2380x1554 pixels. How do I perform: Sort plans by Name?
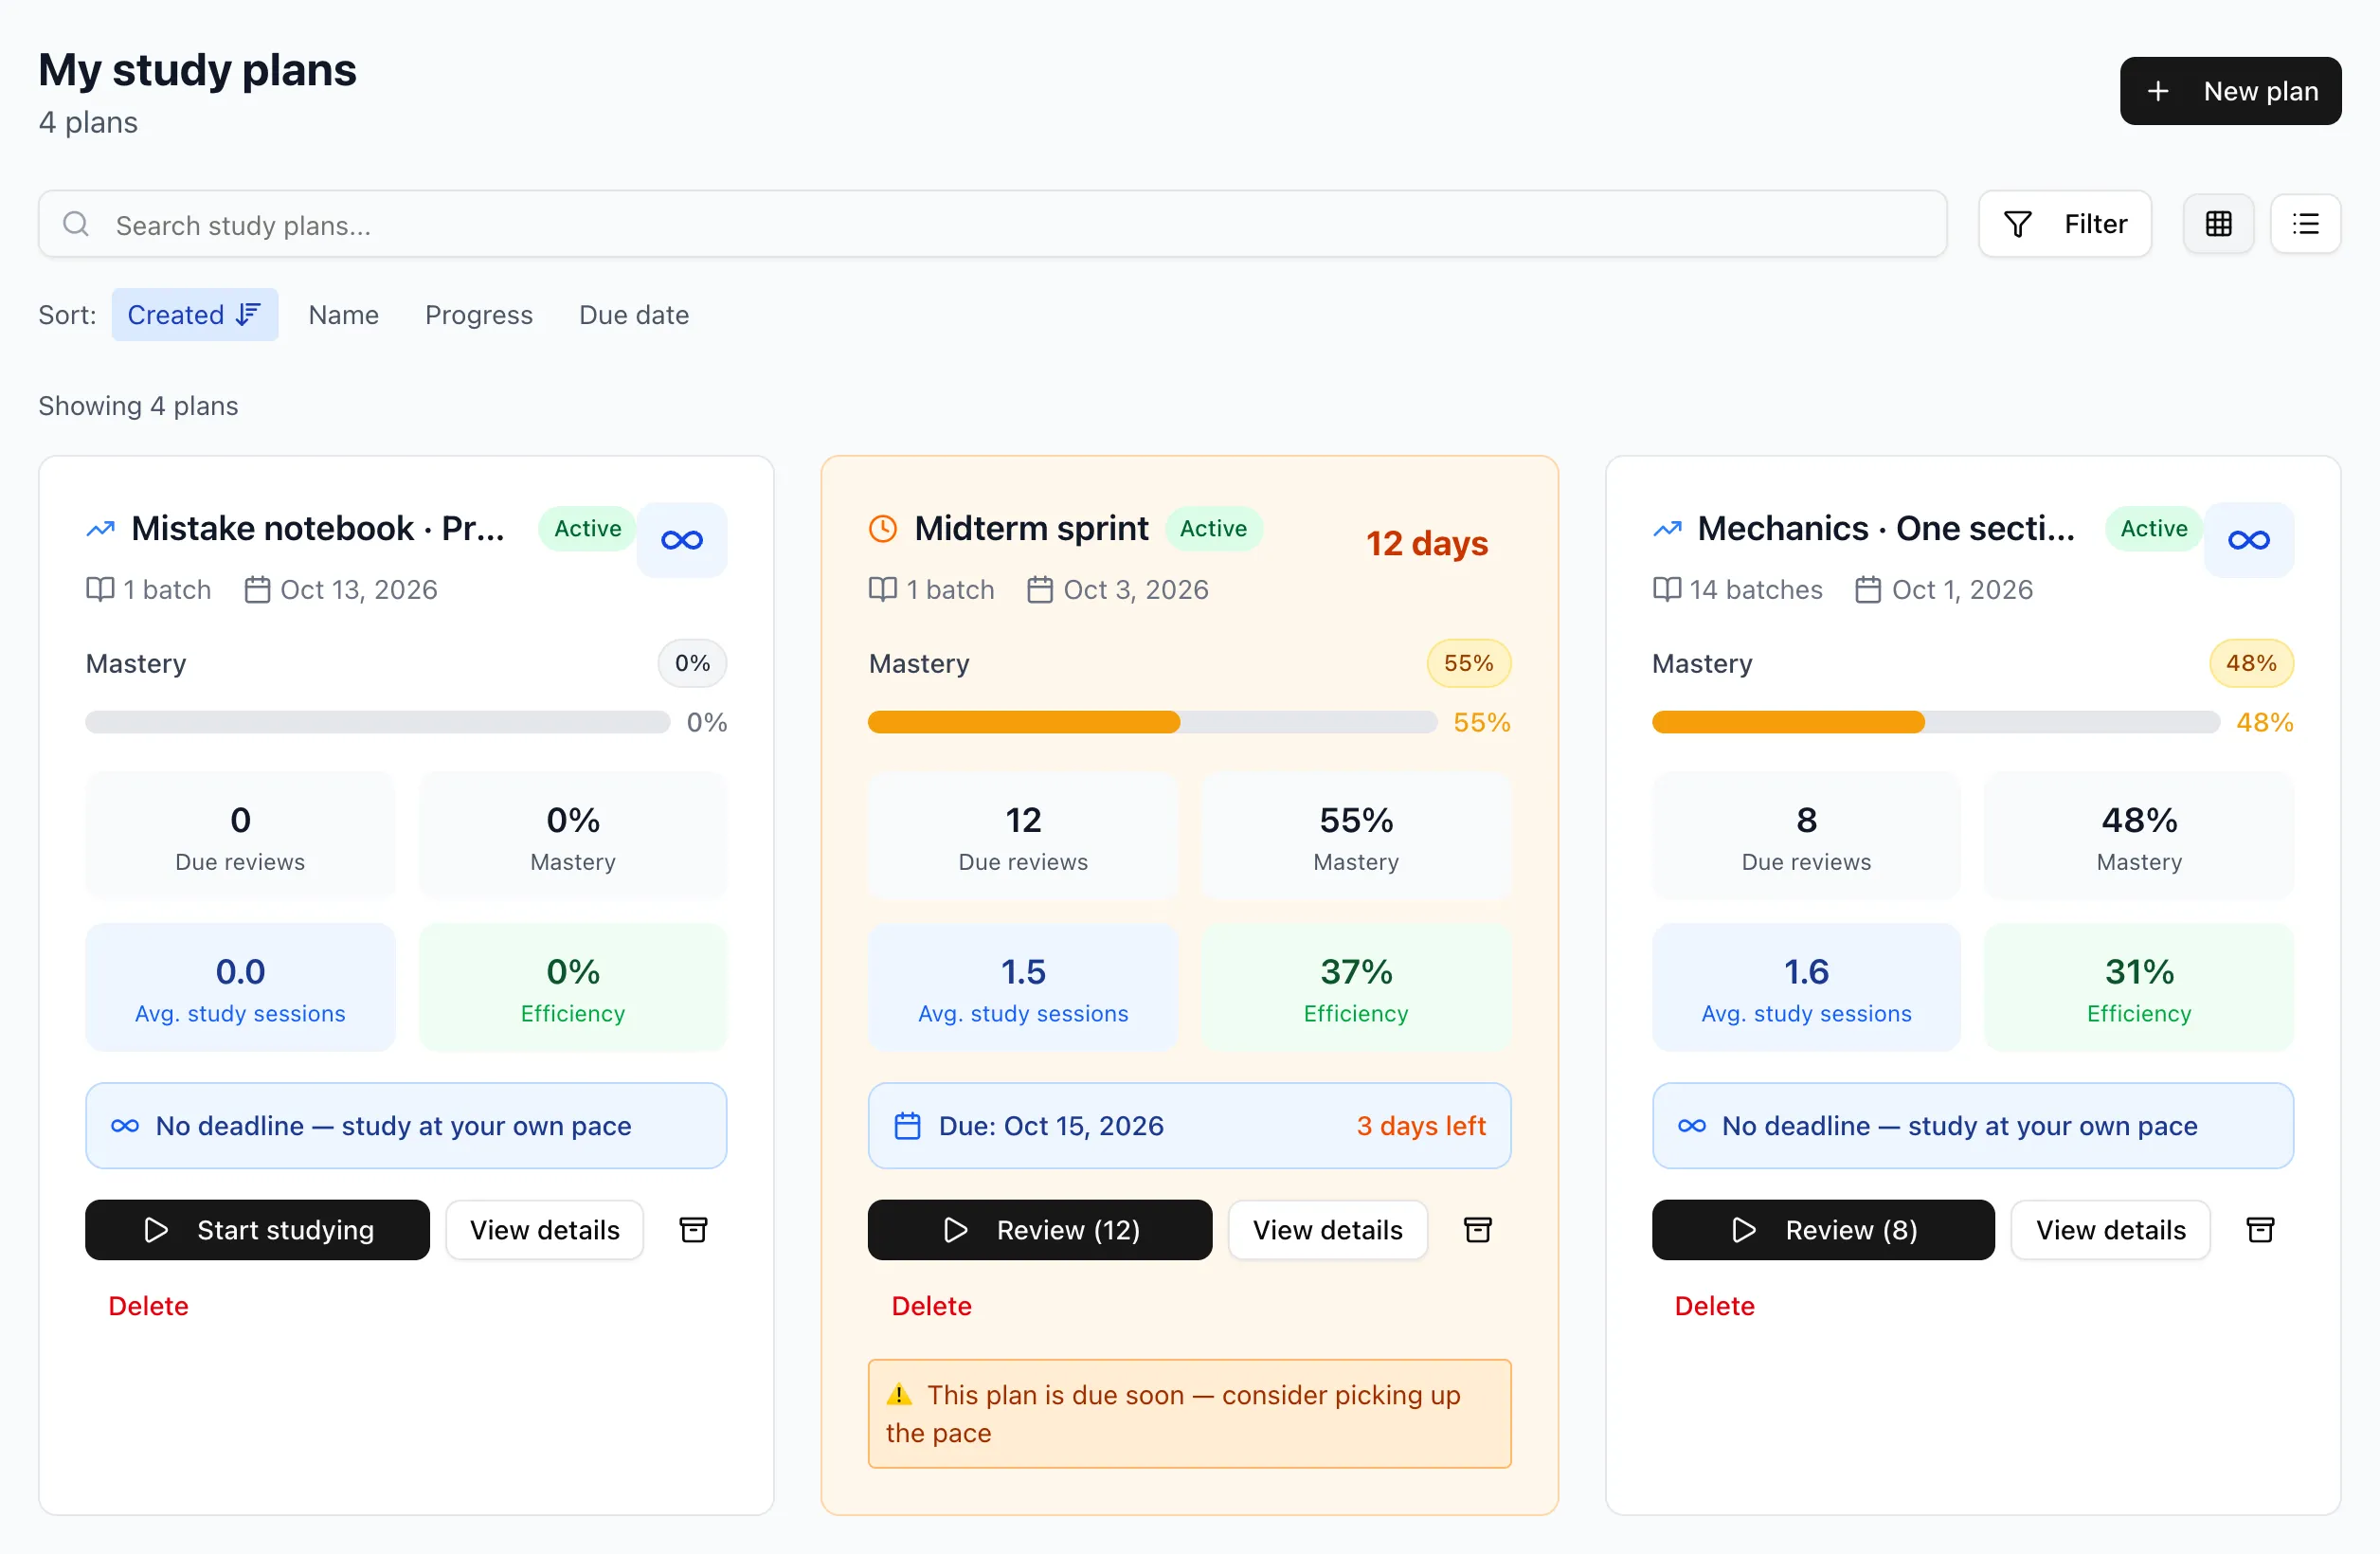[343, 315]
